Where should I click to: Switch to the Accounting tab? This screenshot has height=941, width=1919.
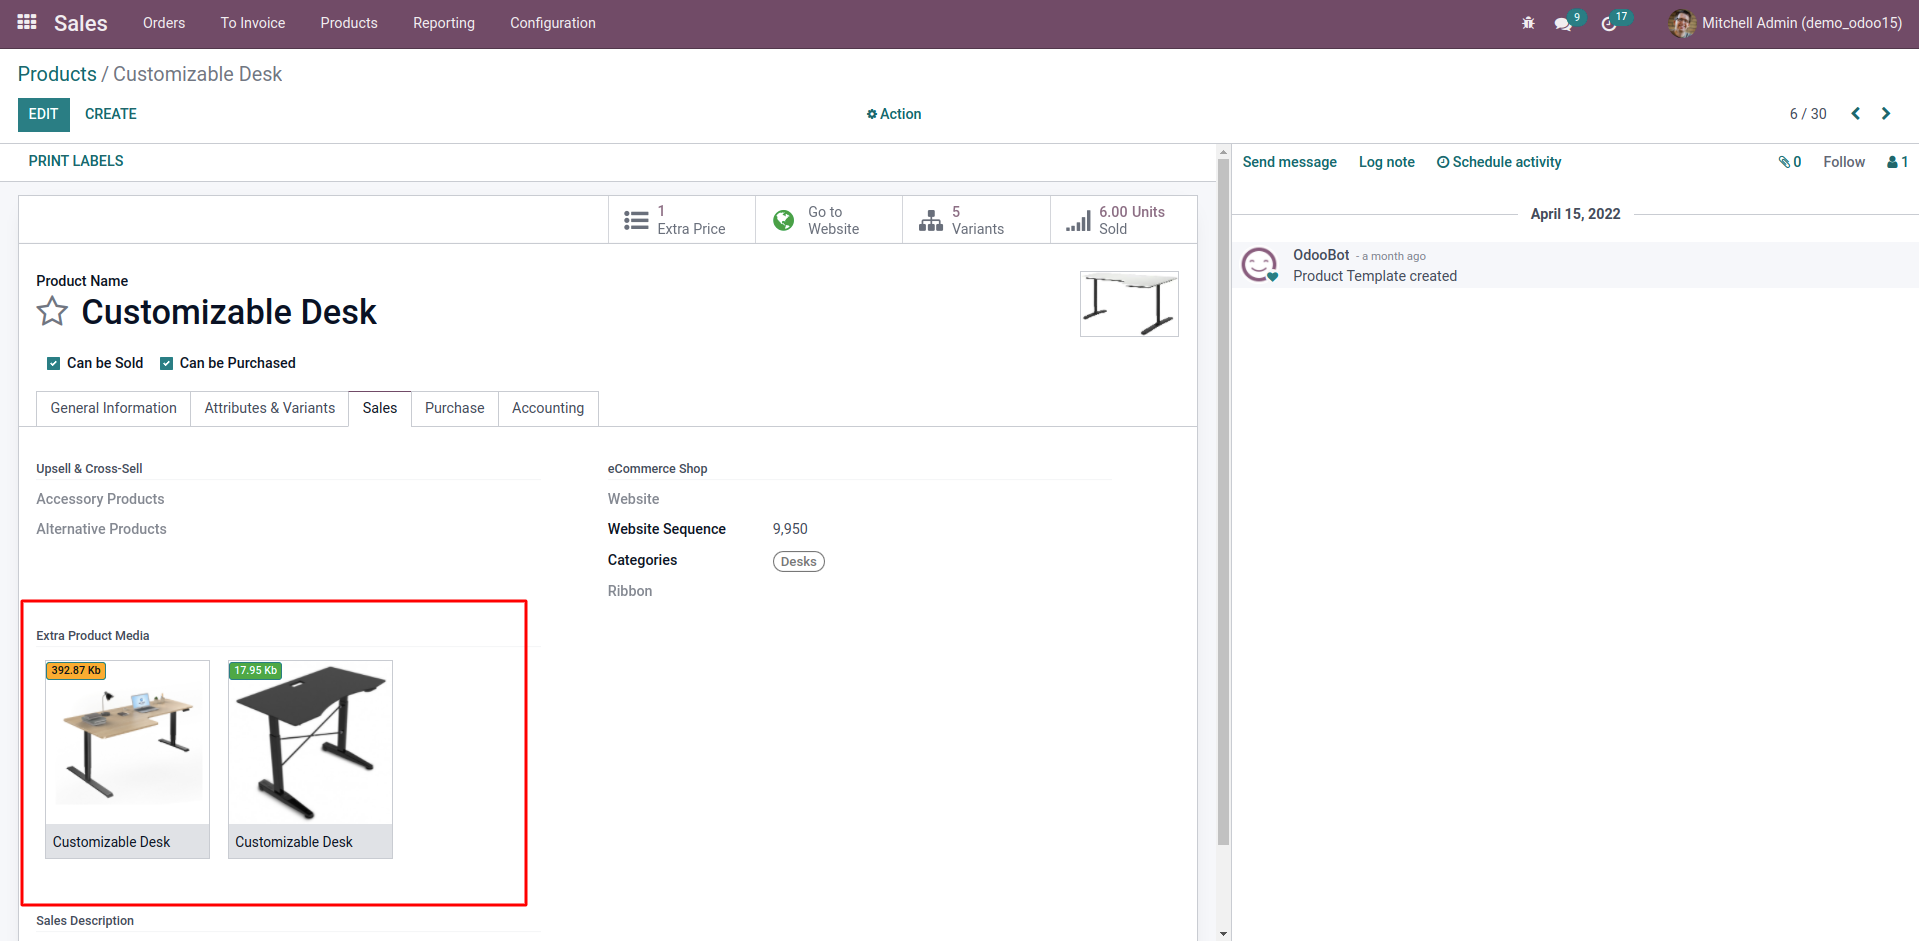click(x=548, y=408)
